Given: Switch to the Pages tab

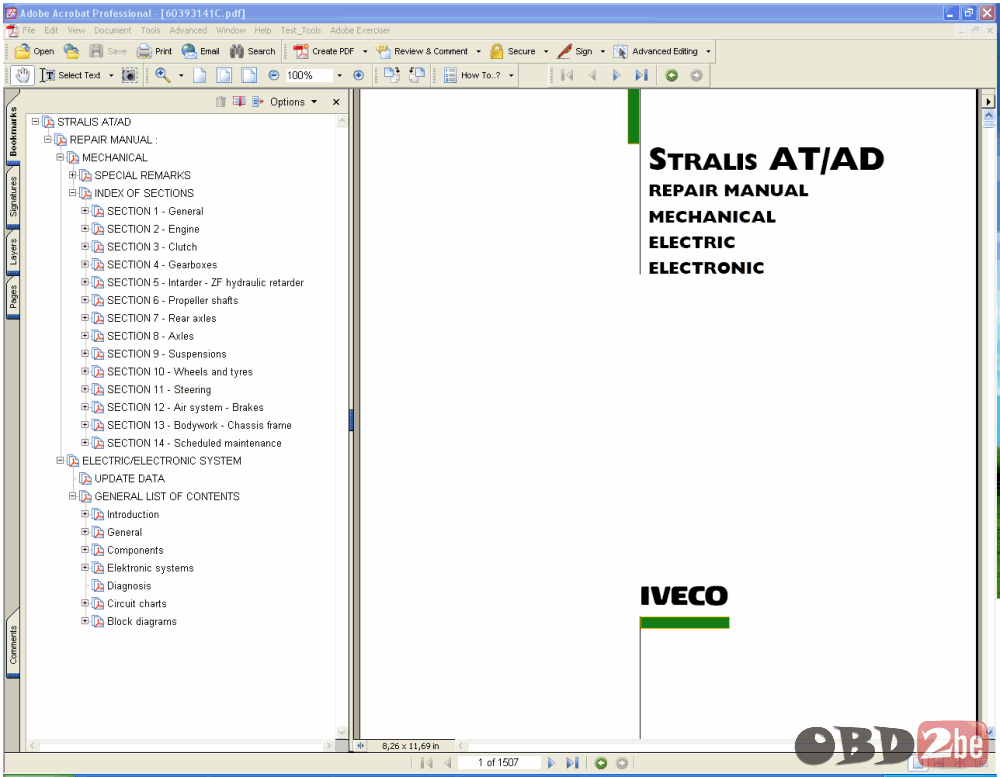Looking at the screenshot, I should (x=13, y=297).
